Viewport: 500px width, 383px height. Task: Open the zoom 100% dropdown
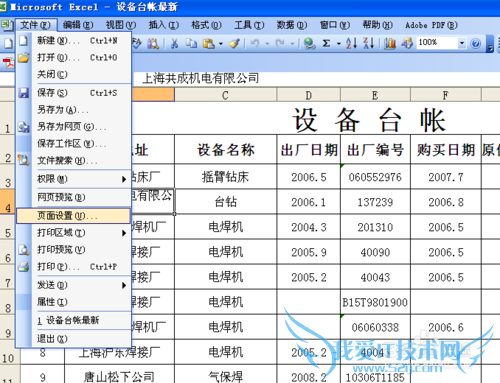click(x=462, y=43)
